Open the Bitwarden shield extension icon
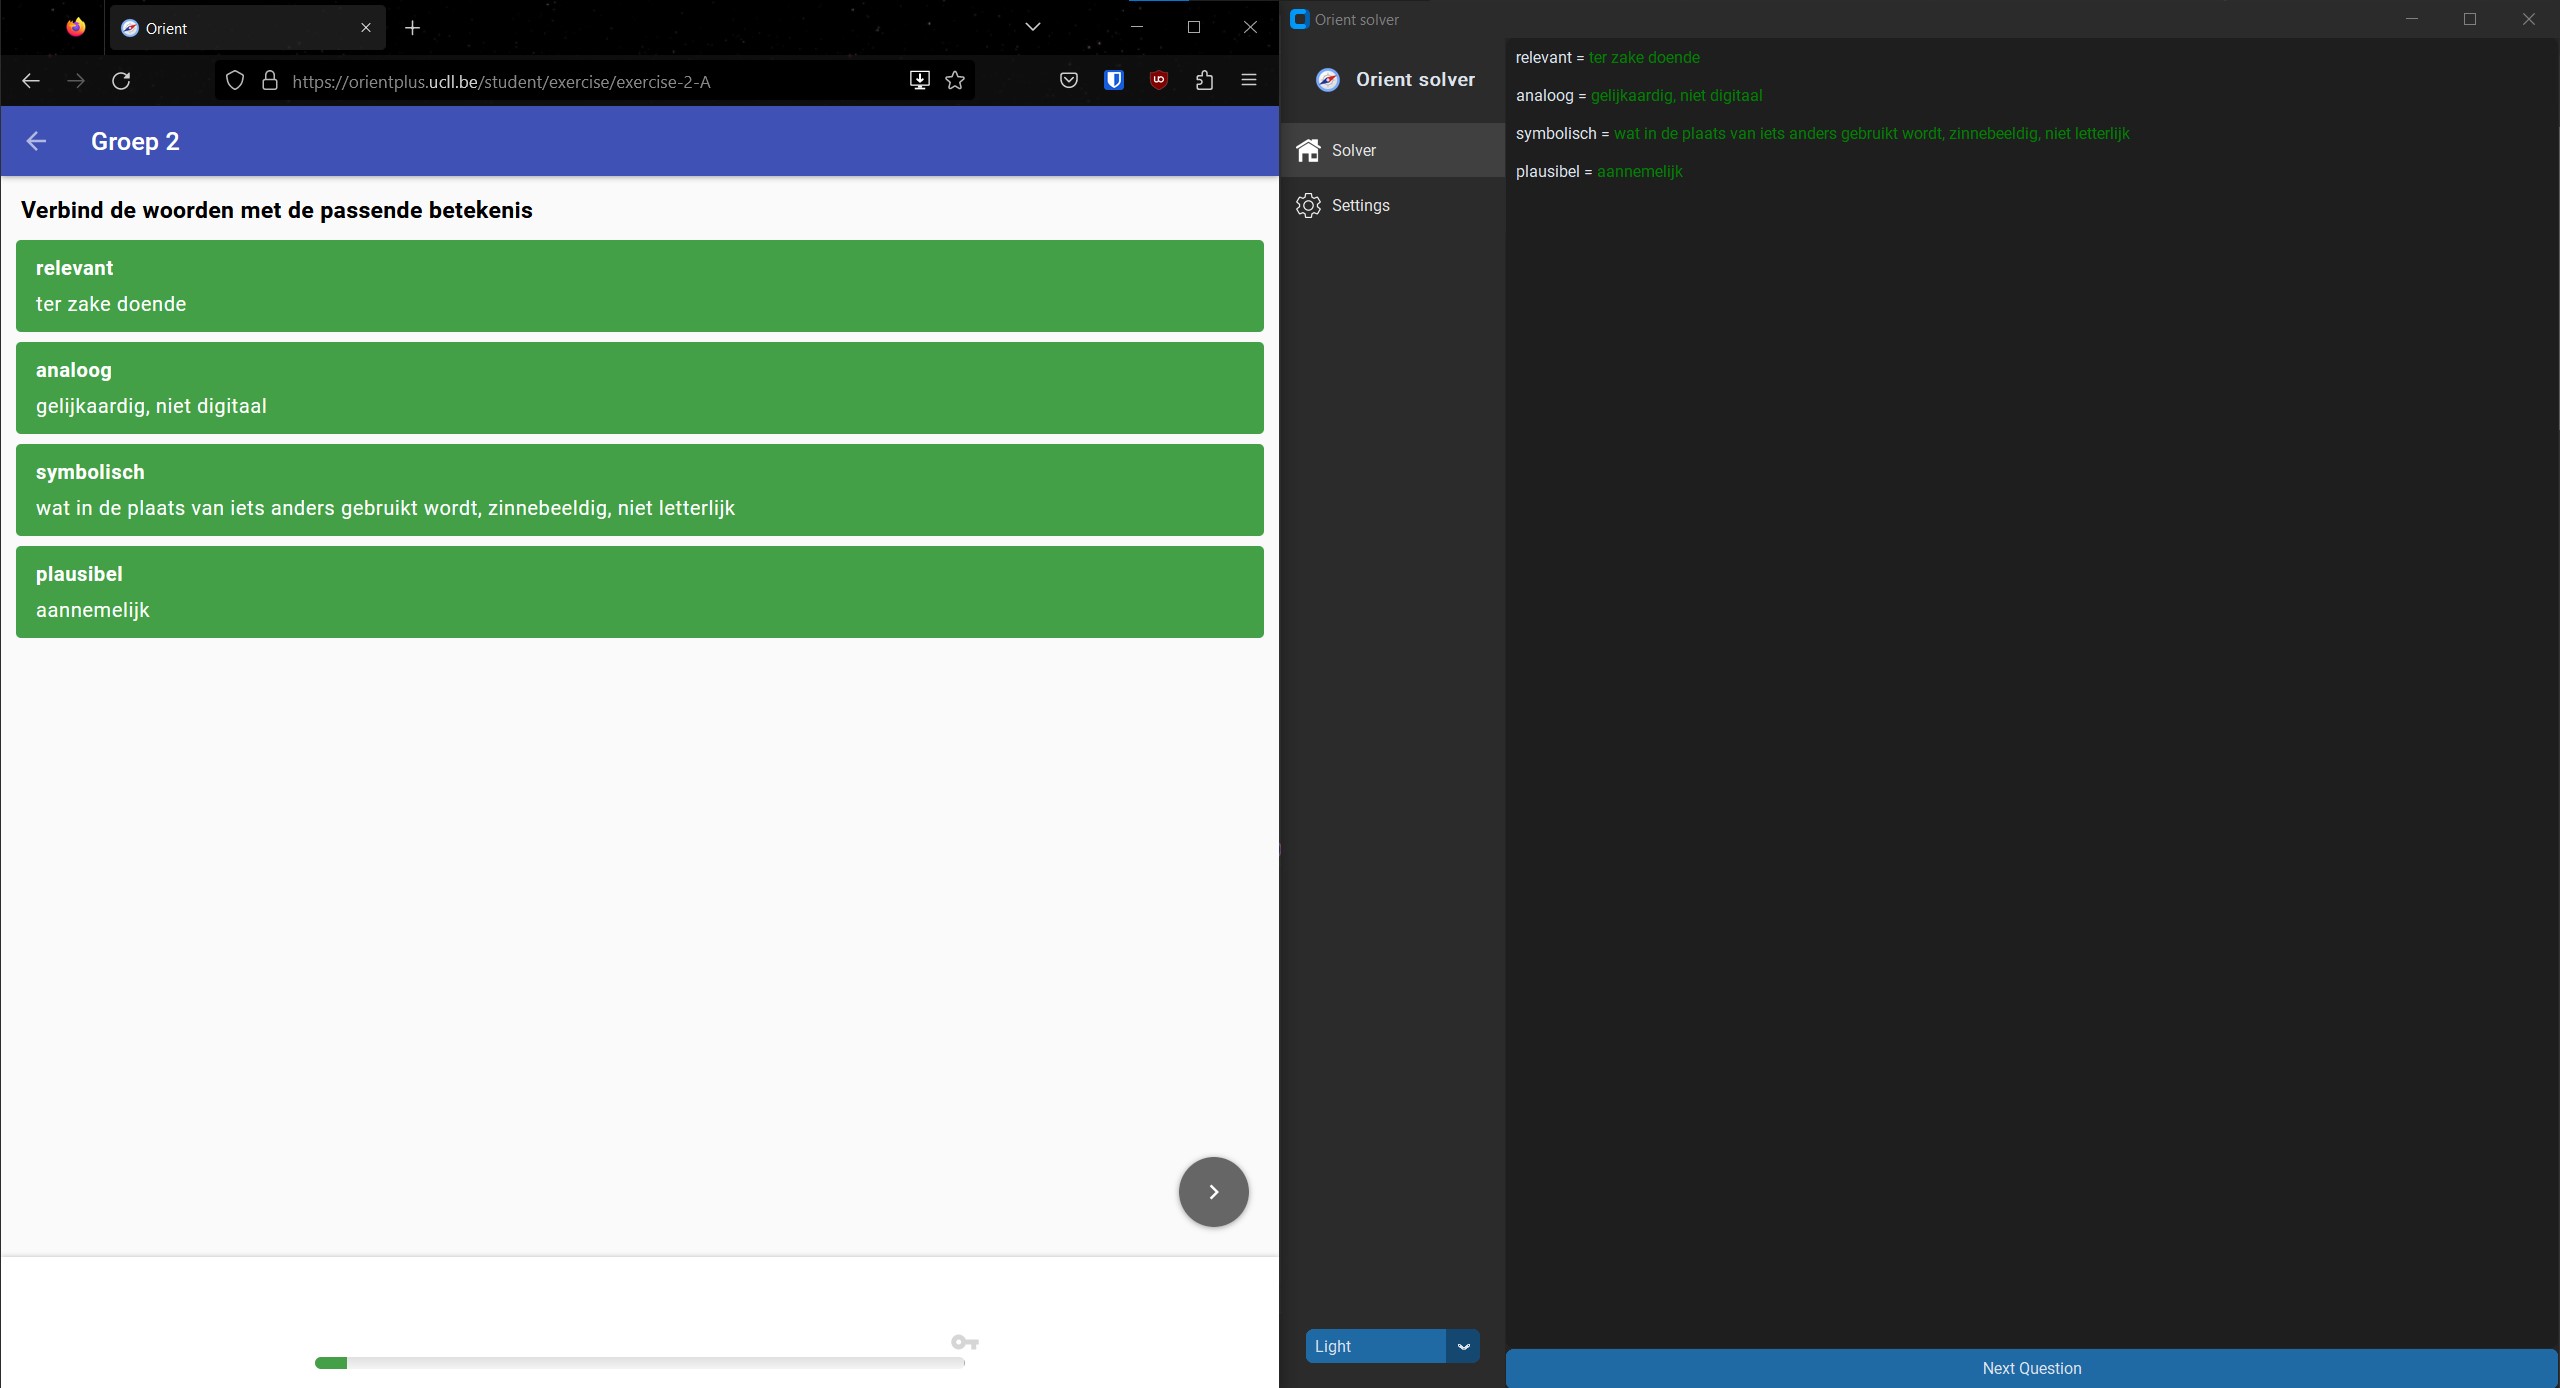This screenshot has width=2560, height=1388. [1113, 80]
